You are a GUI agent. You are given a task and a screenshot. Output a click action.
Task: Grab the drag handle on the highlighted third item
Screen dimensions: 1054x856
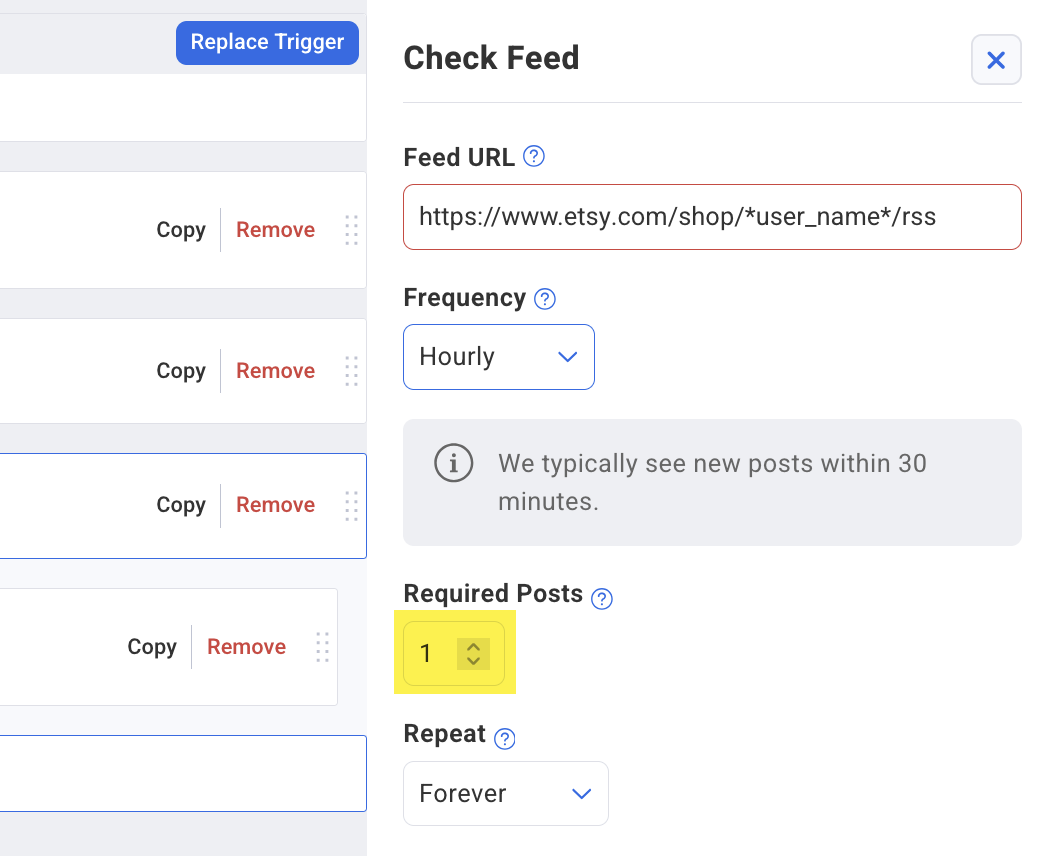[351, 505]
